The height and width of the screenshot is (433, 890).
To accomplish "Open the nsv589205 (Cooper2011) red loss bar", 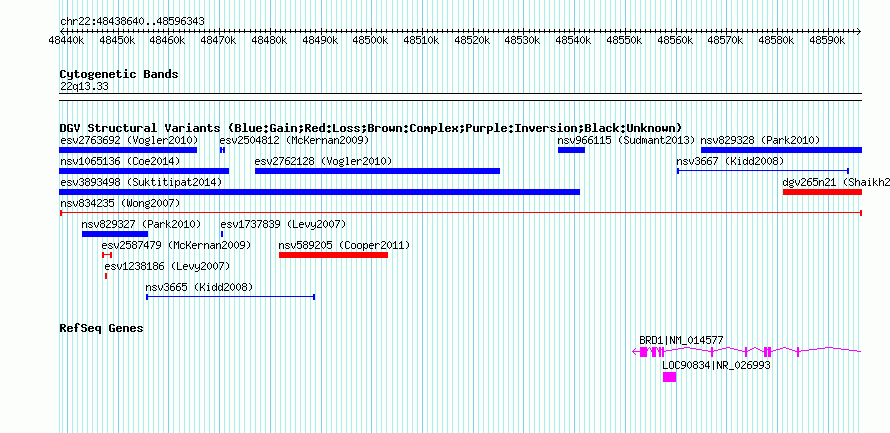I will pos(333,255).
